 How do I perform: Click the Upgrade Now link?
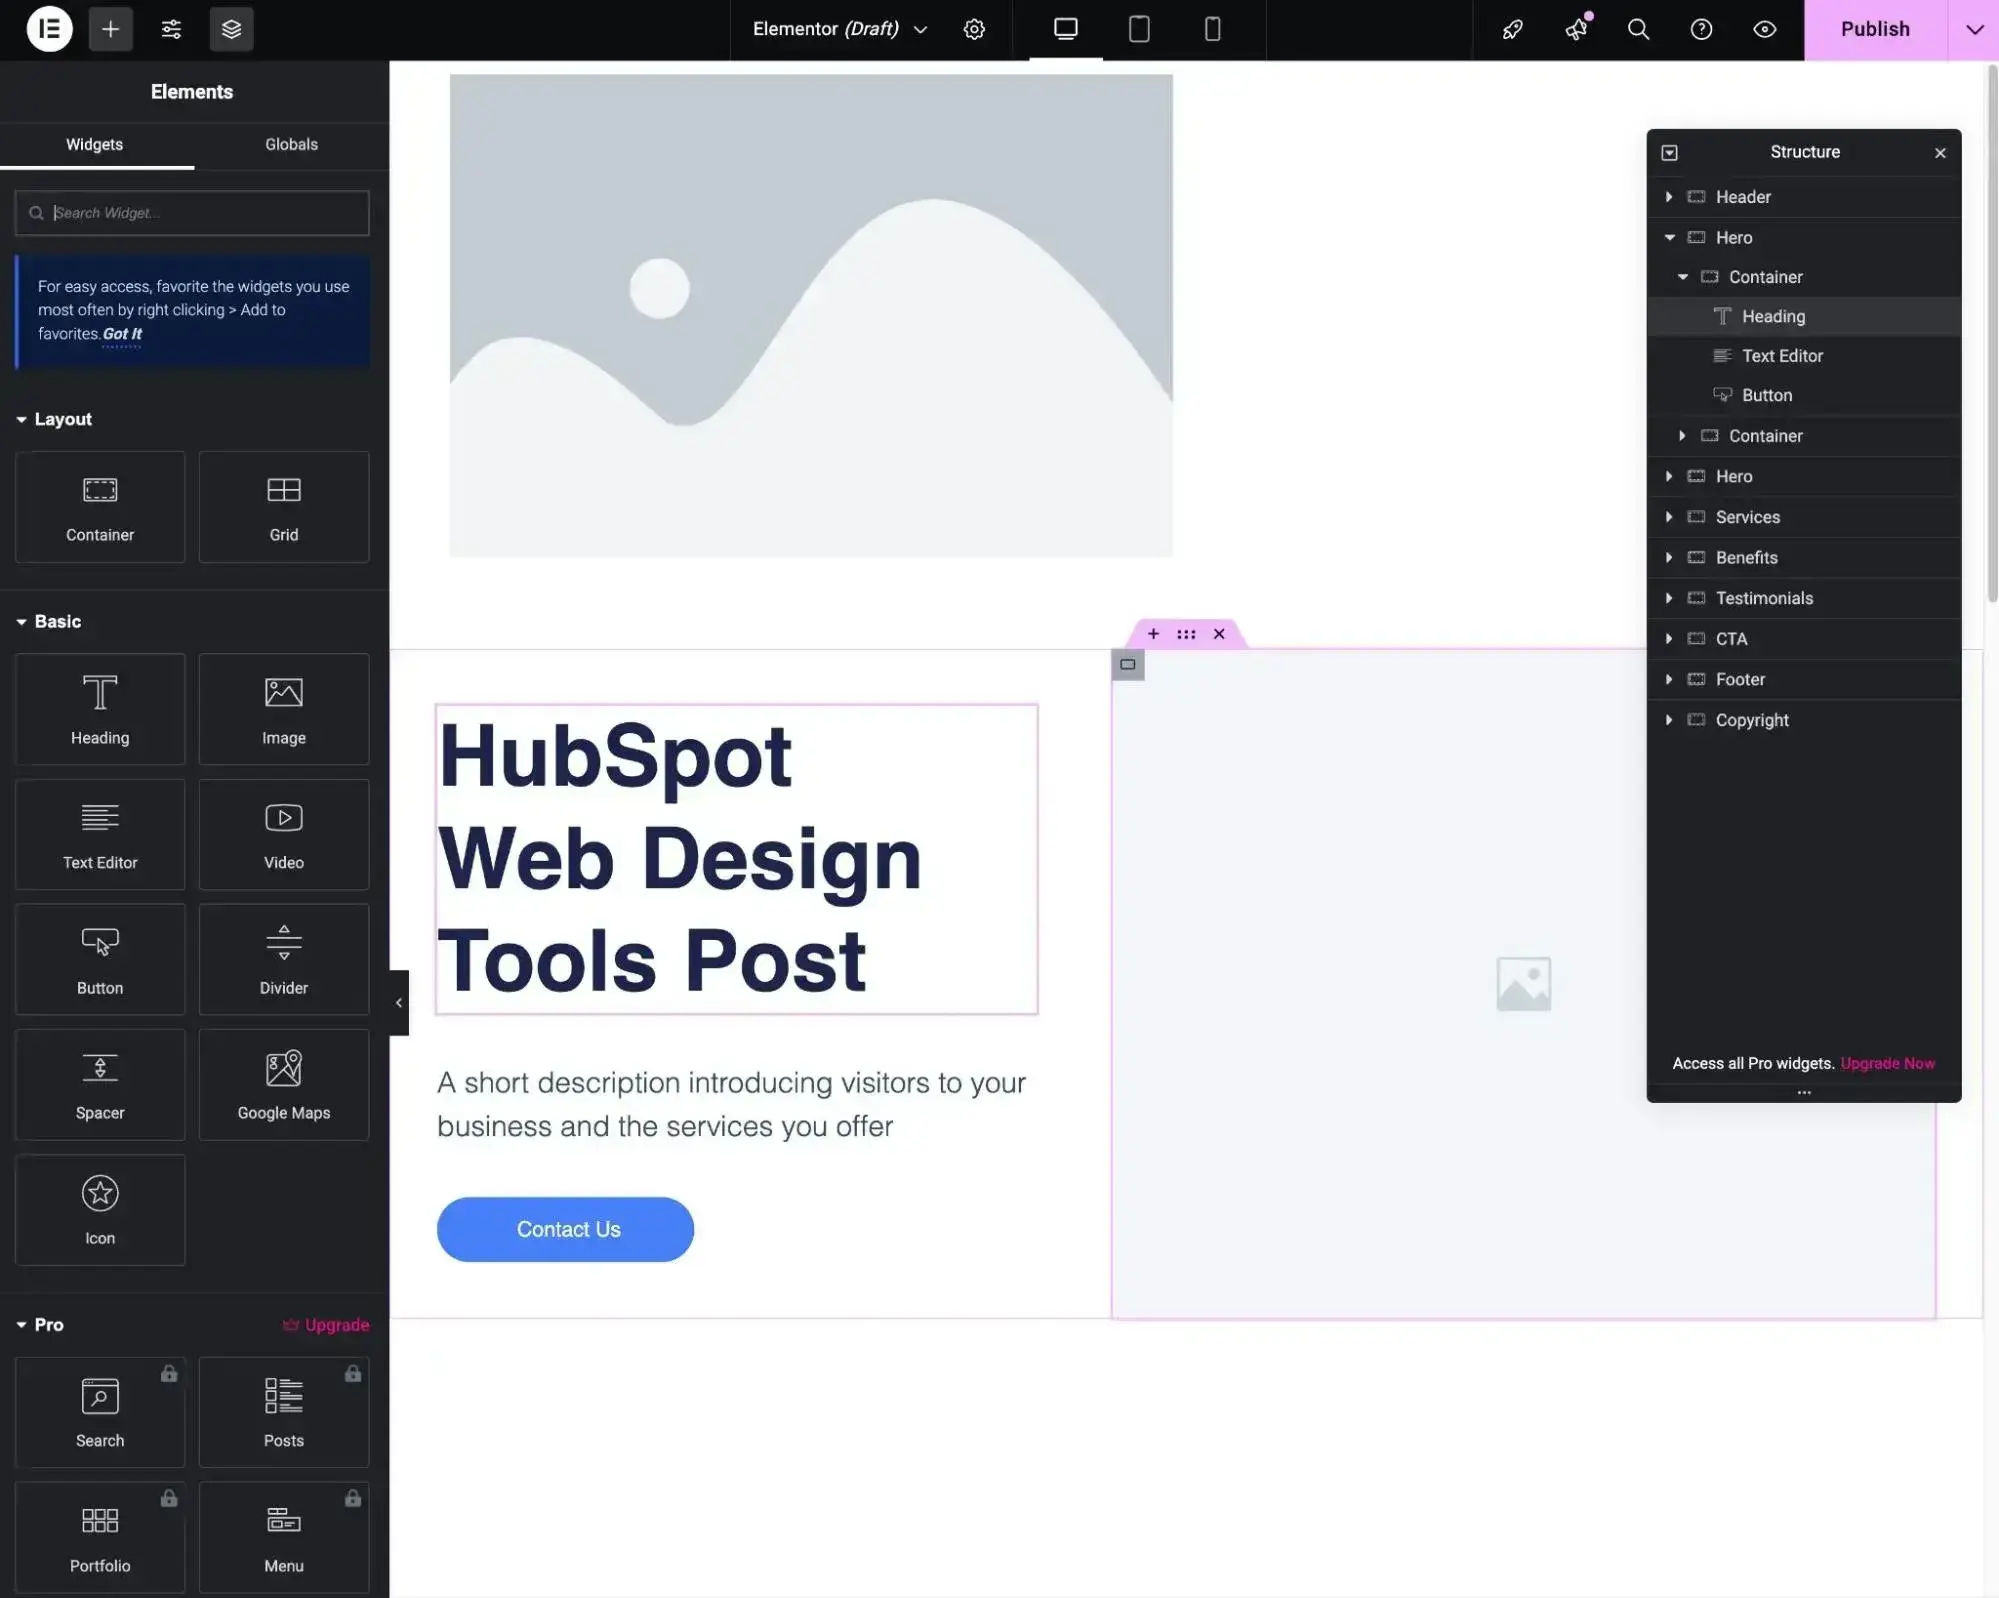tap(1887, 1063)
